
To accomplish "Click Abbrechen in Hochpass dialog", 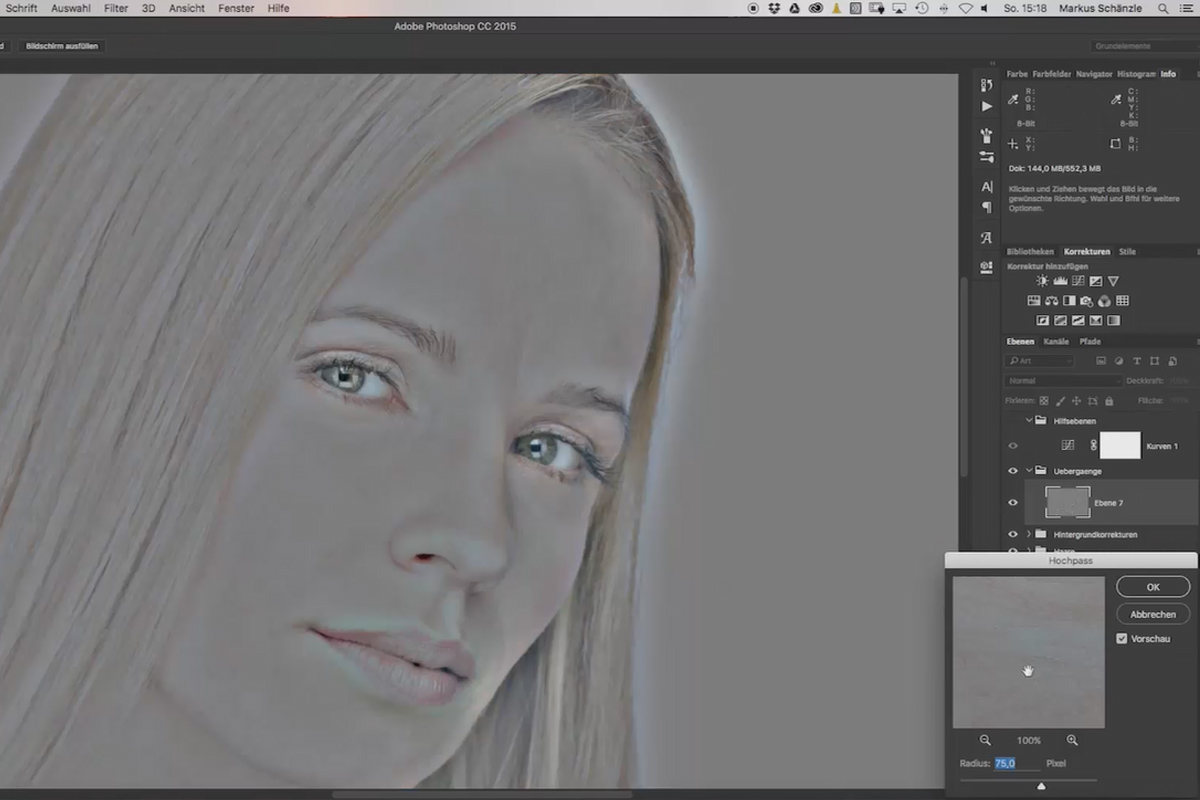I will tap(1153, 614).
